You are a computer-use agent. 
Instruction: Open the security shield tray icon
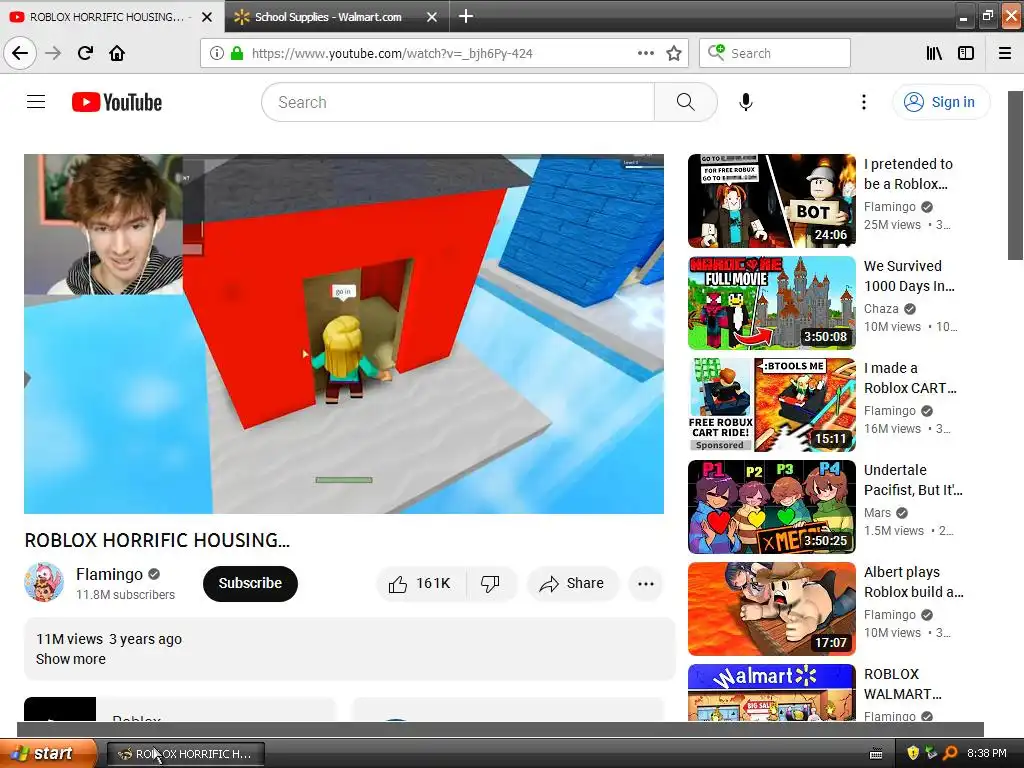913,753
